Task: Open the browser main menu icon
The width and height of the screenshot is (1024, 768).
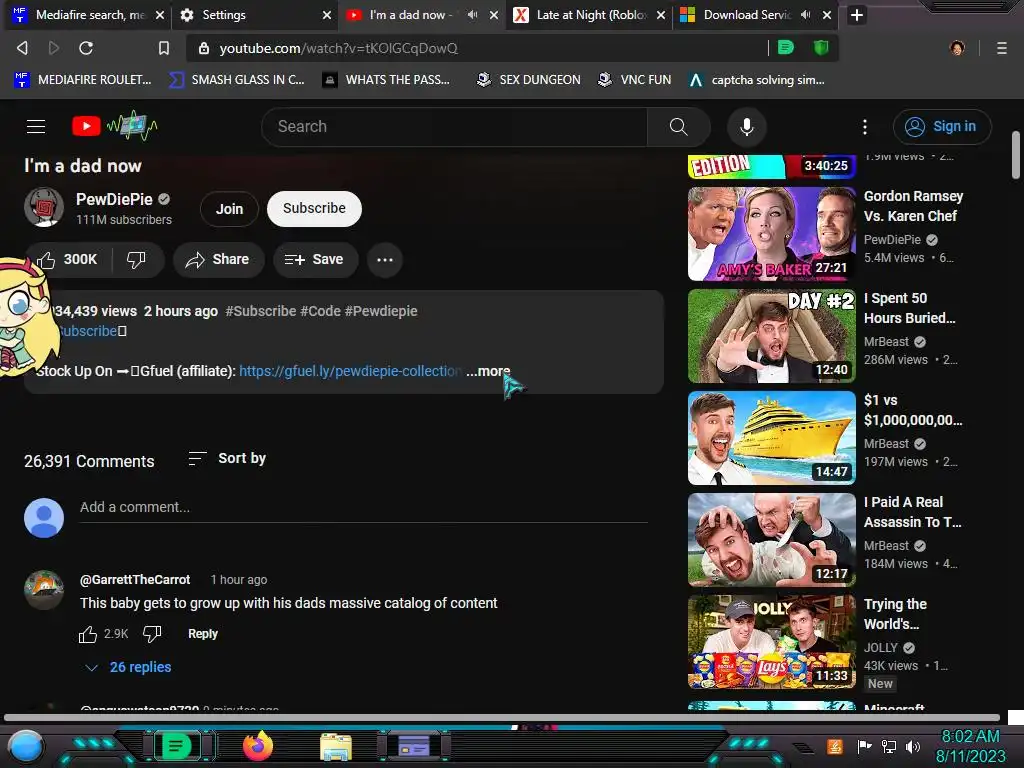Action: coord(1001,48)
